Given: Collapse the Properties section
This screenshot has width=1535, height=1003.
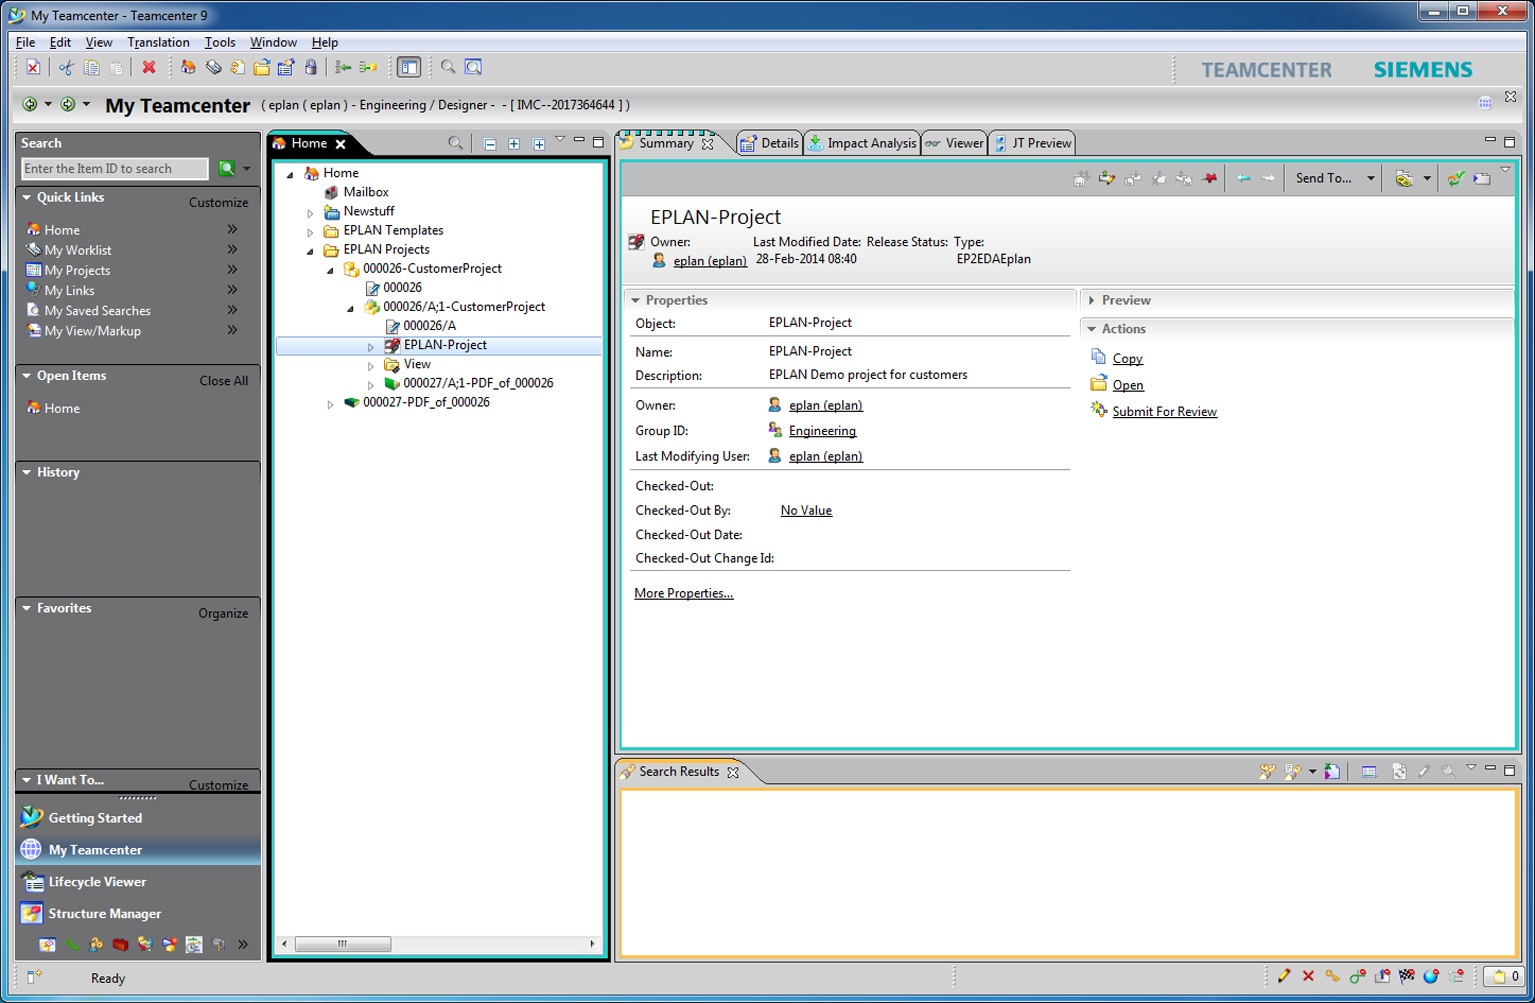Looking at the screenshot, I should pyautogui.click(x=636, y=300).
